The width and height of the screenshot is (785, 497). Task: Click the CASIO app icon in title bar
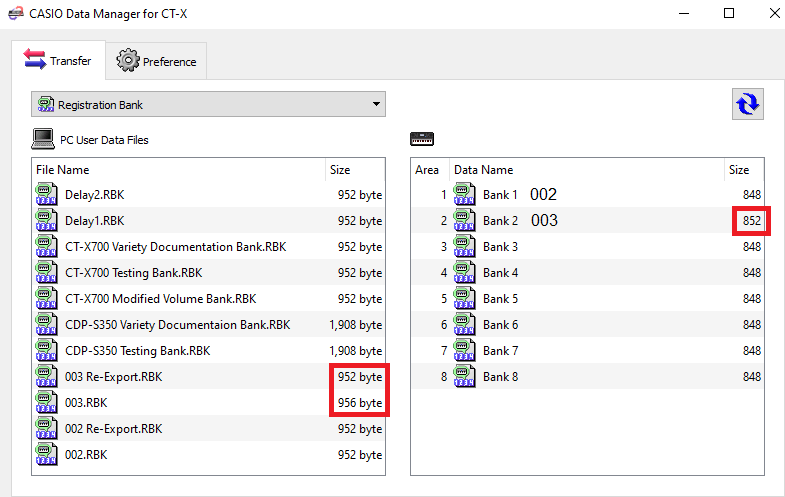pyautogui.click(x=16, y=13)
